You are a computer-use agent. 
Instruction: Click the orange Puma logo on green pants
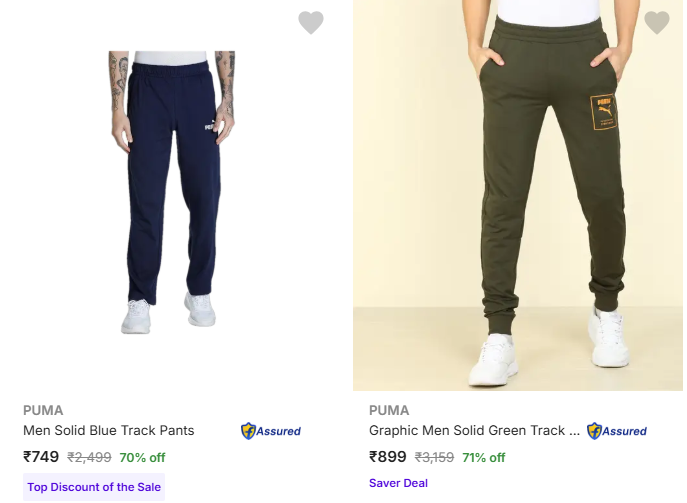point(604,113)
